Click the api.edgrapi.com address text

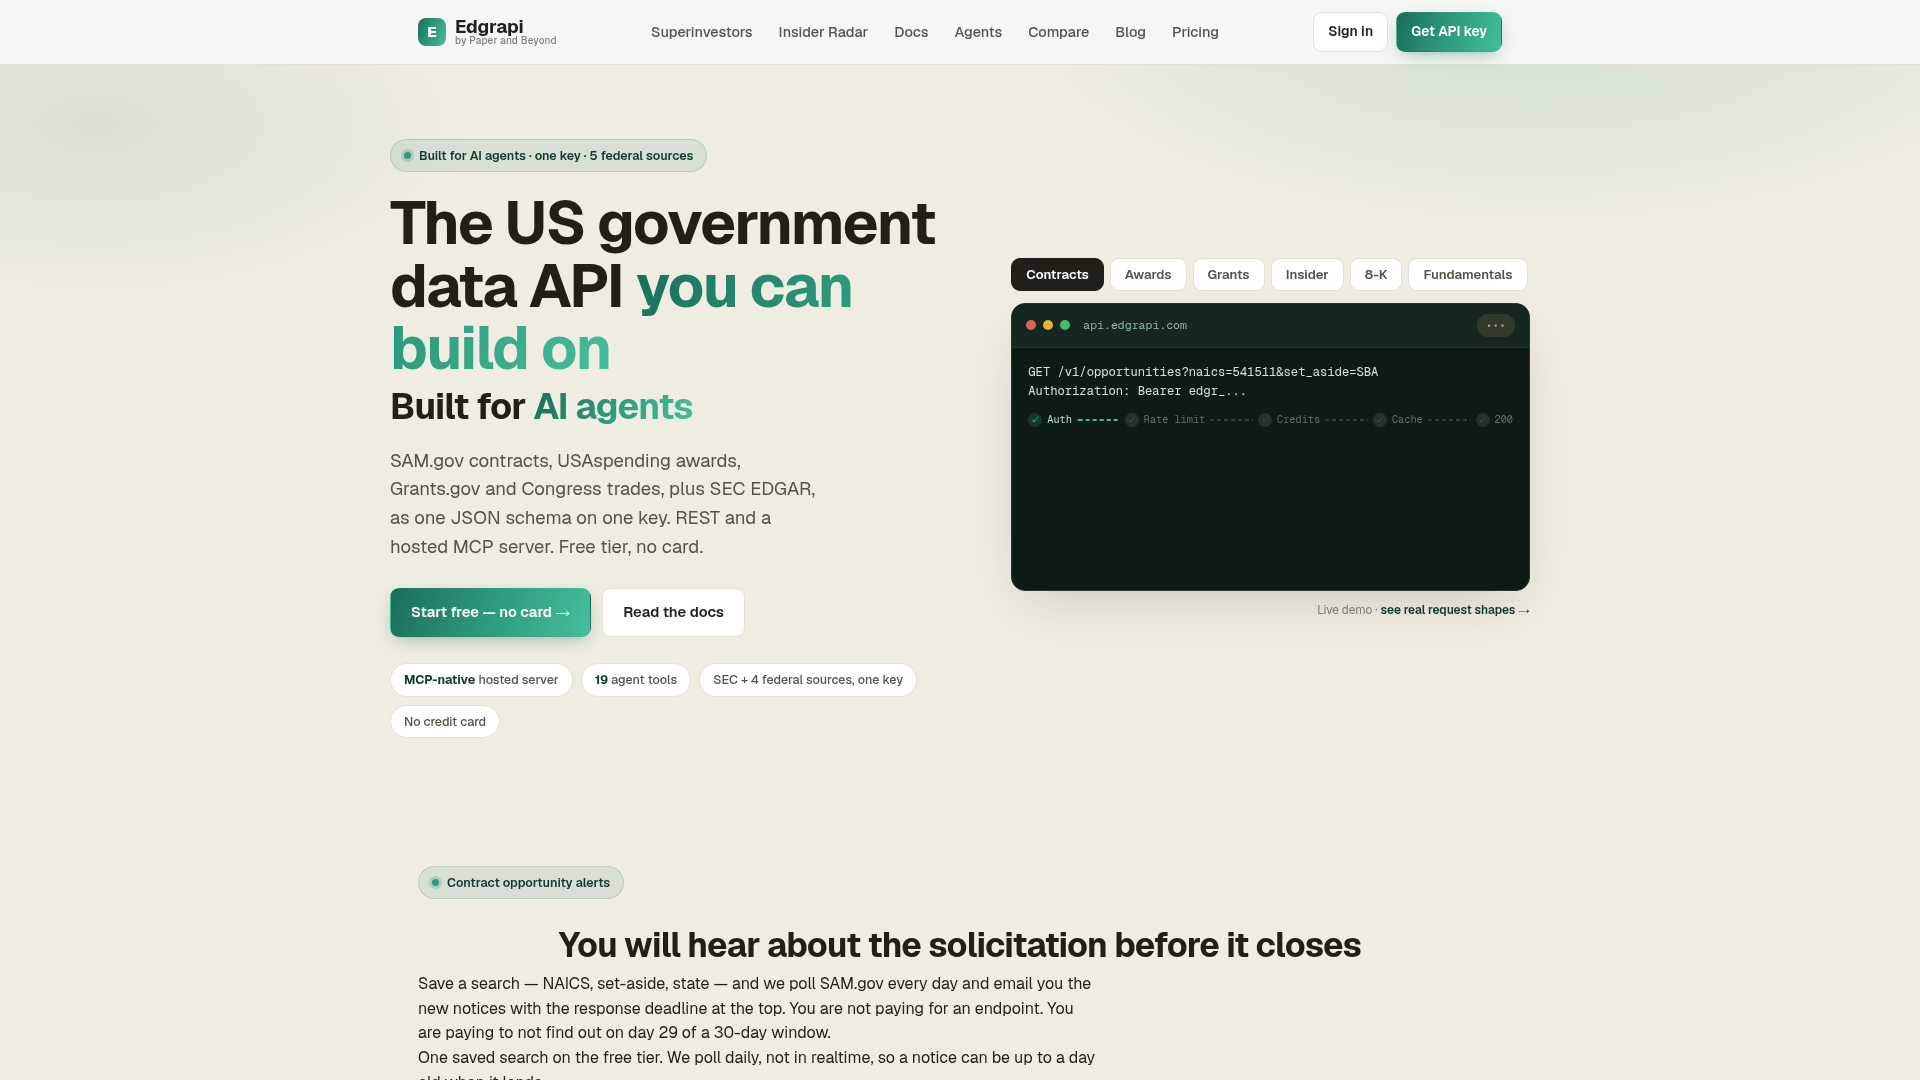[x=1135, y=325]
